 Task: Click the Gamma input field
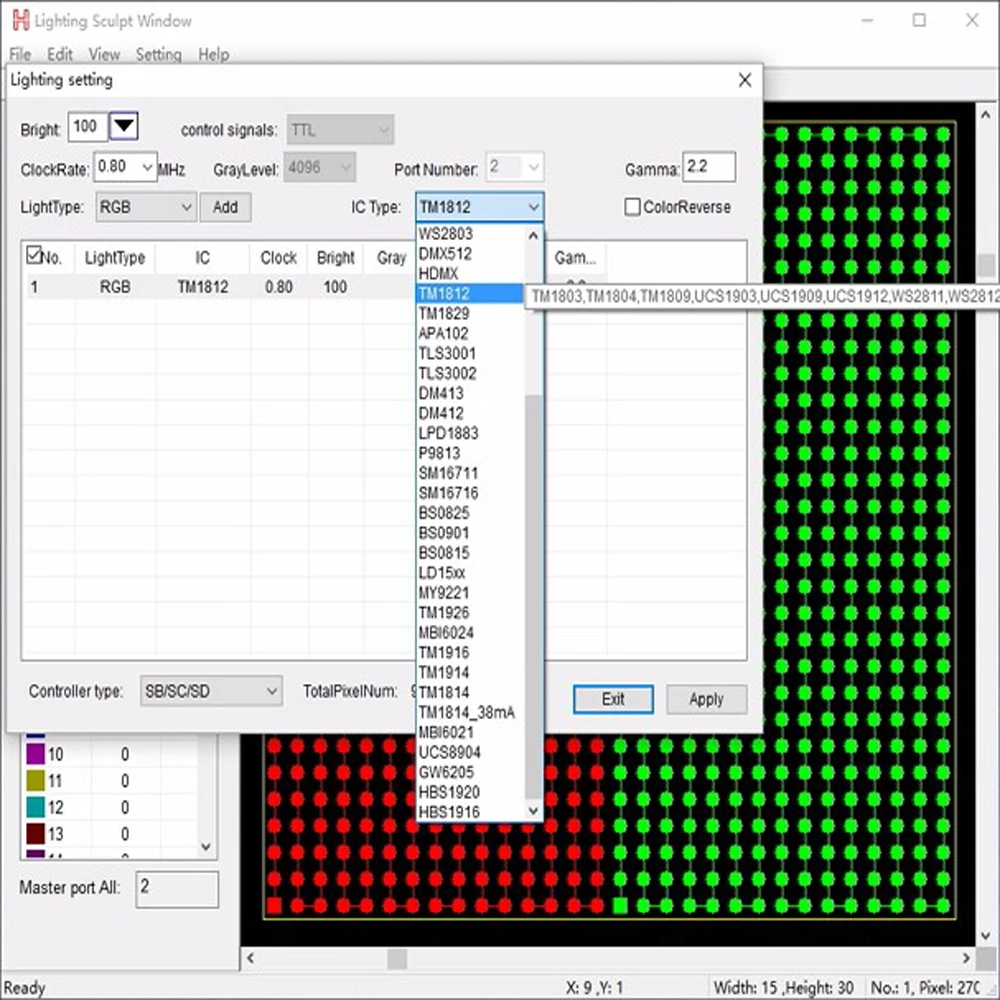pyautogui.click(x=709, y=167)
